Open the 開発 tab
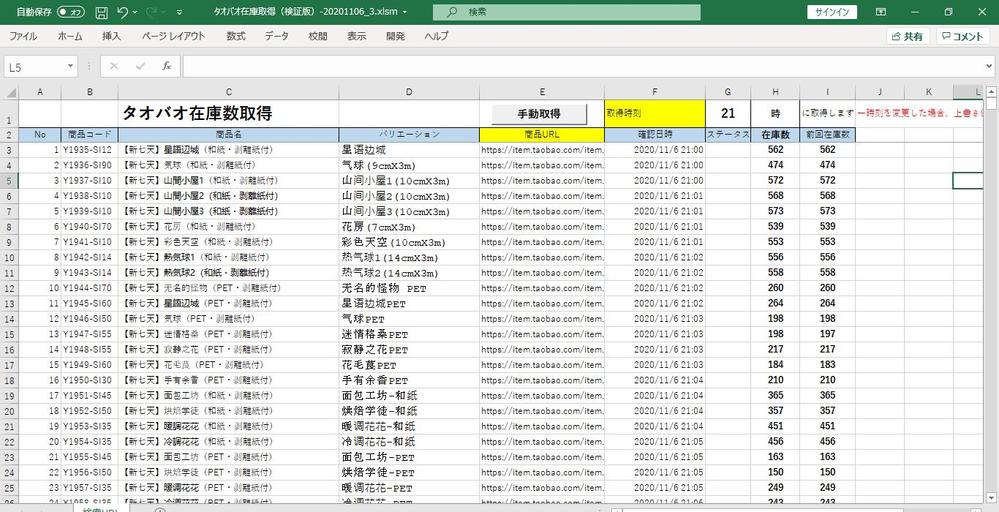The width and height of the screenshot is (999, 512). [x=395, y=36]
